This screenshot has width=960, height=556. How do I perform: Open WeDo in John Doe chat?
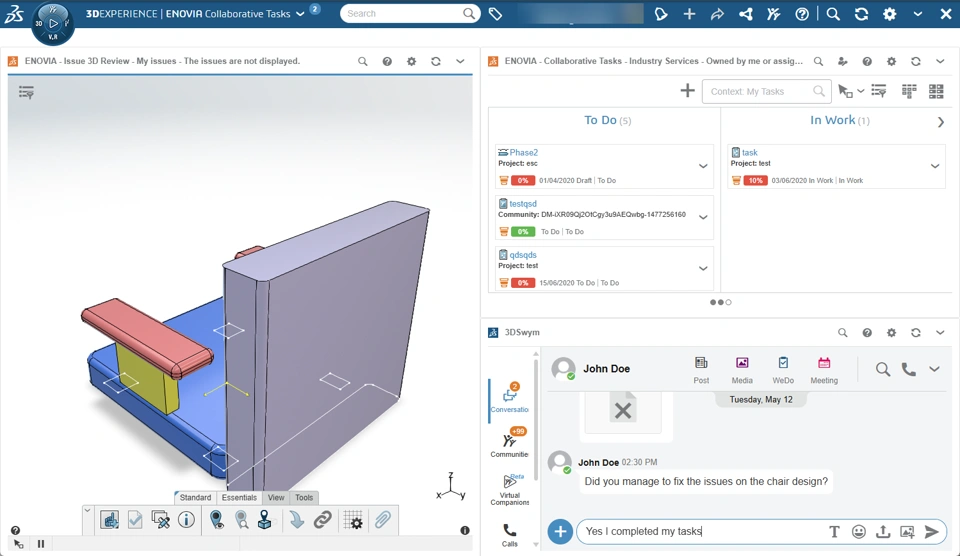point(783,370)
